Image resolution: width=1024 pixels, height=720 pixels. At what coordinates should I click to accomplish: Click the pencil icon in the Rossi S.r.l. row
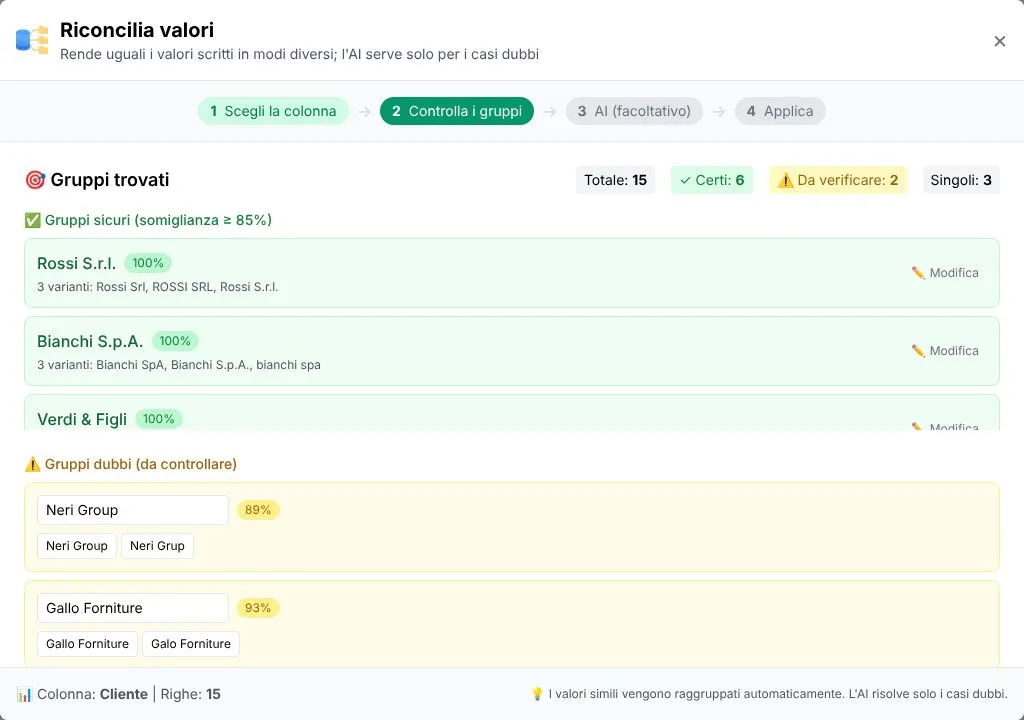point(918,272)
